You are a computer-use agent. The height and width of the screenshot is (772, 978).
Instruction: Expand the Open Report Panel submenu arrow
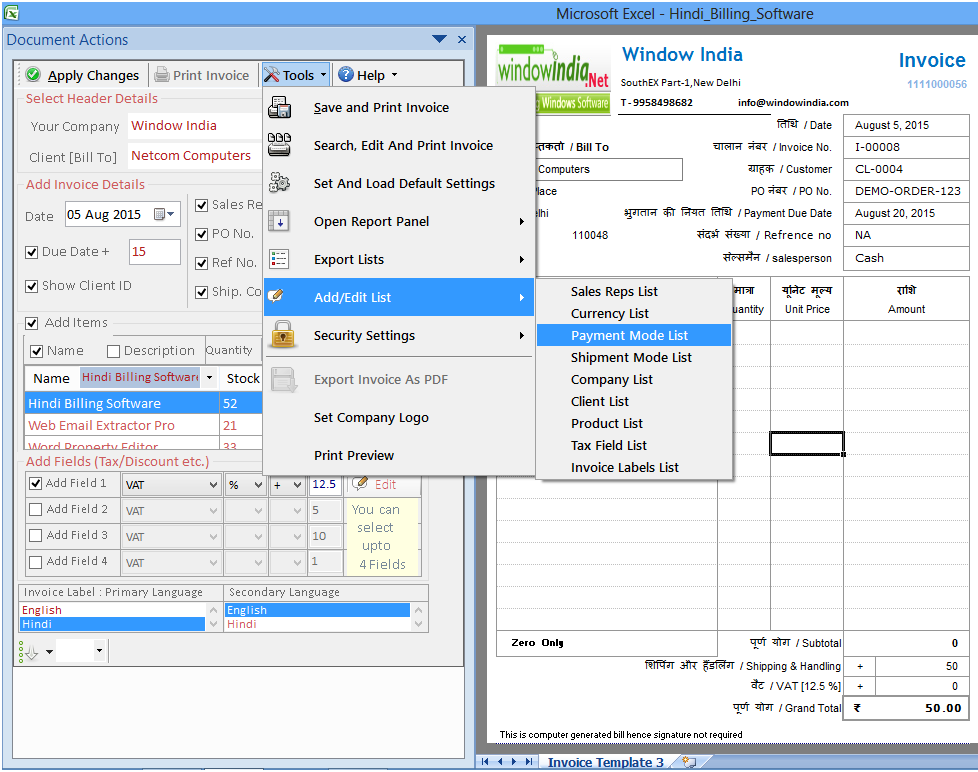(x=521, y=221)
